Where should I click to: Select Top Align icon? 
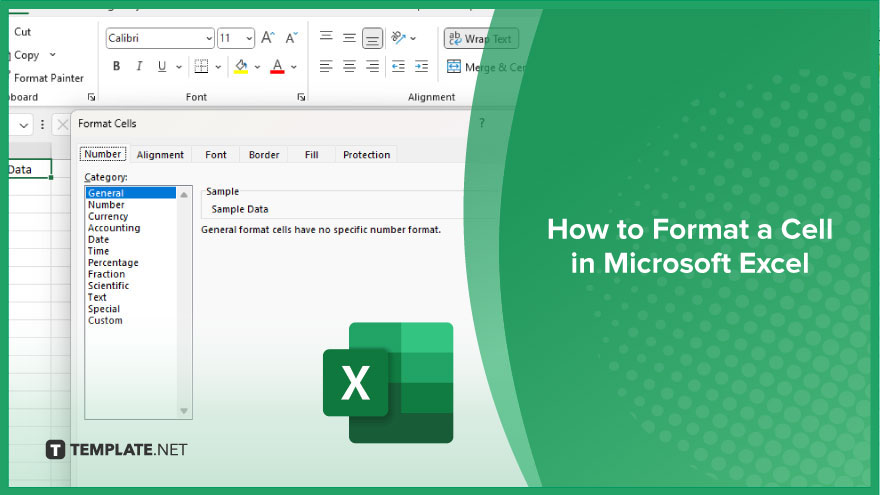[326, 38]
